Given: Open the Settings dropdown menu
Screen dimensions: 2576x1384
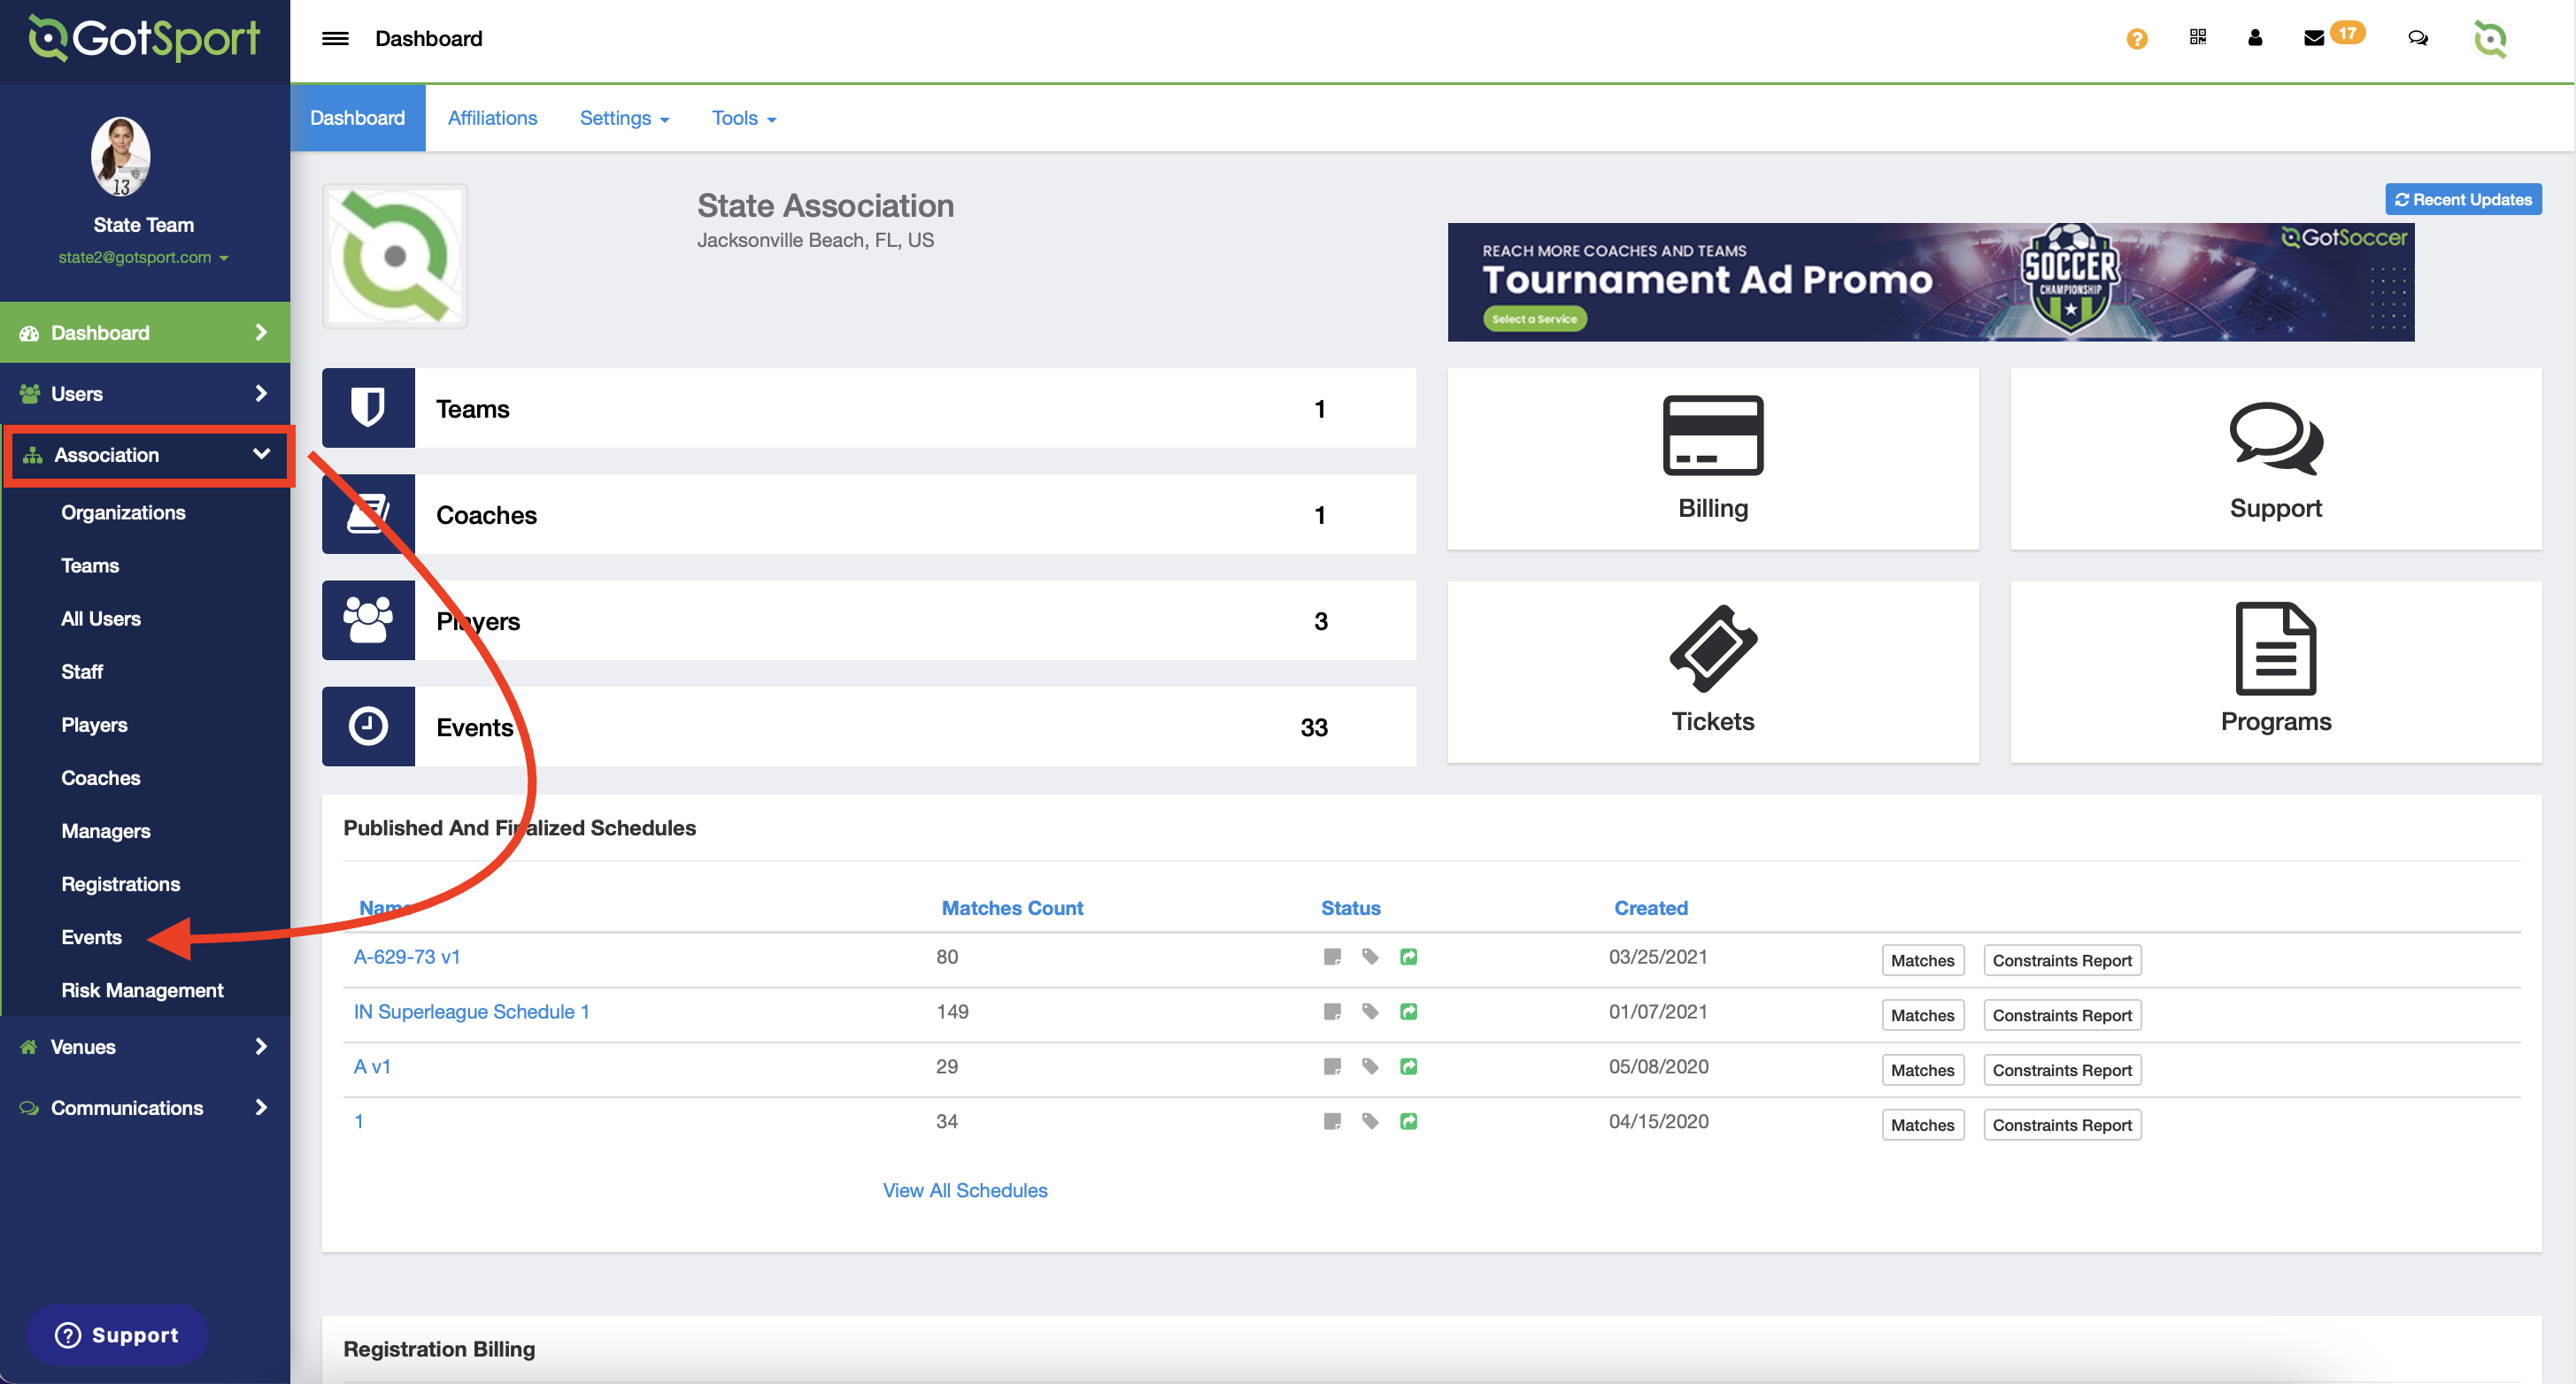Looking at the screenshot, I should tap(623, 117).
